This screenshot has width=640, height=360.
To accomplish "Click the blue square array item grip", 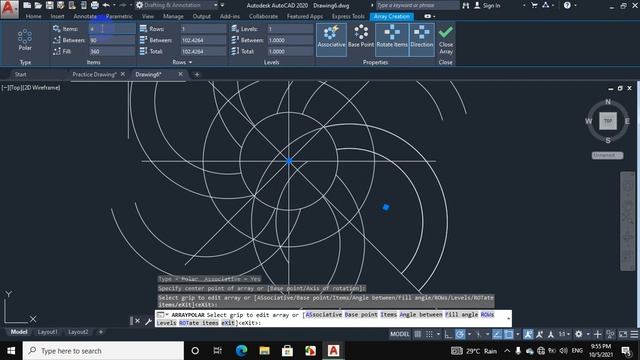I will click(386, 207).
